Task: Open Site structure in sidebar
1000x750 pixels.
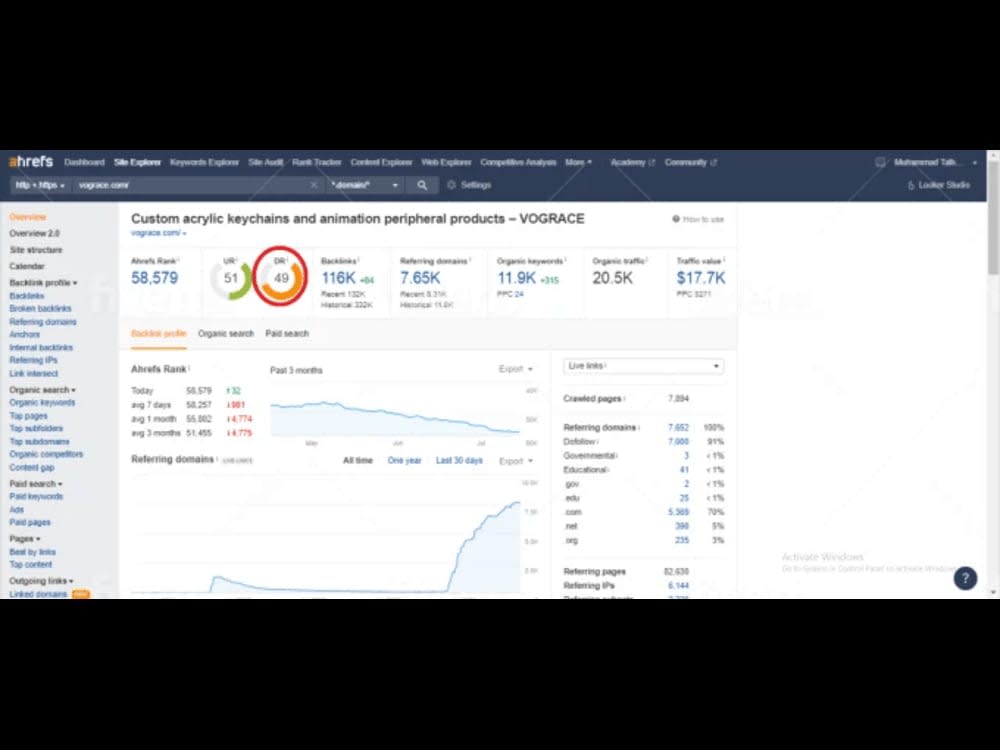Action: (36, 250)
